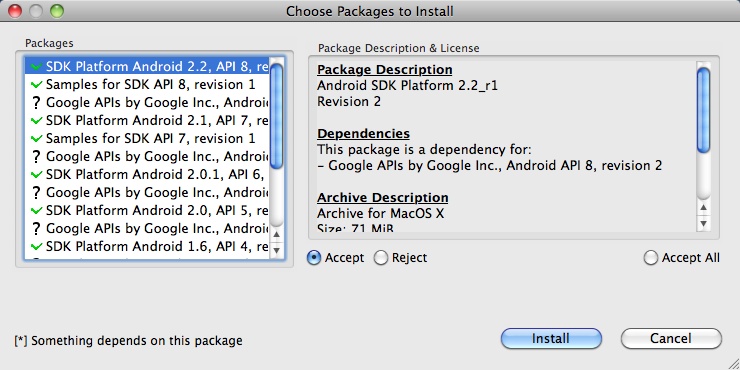Click the Packages list scroll down arrow

tap(277, 250)
